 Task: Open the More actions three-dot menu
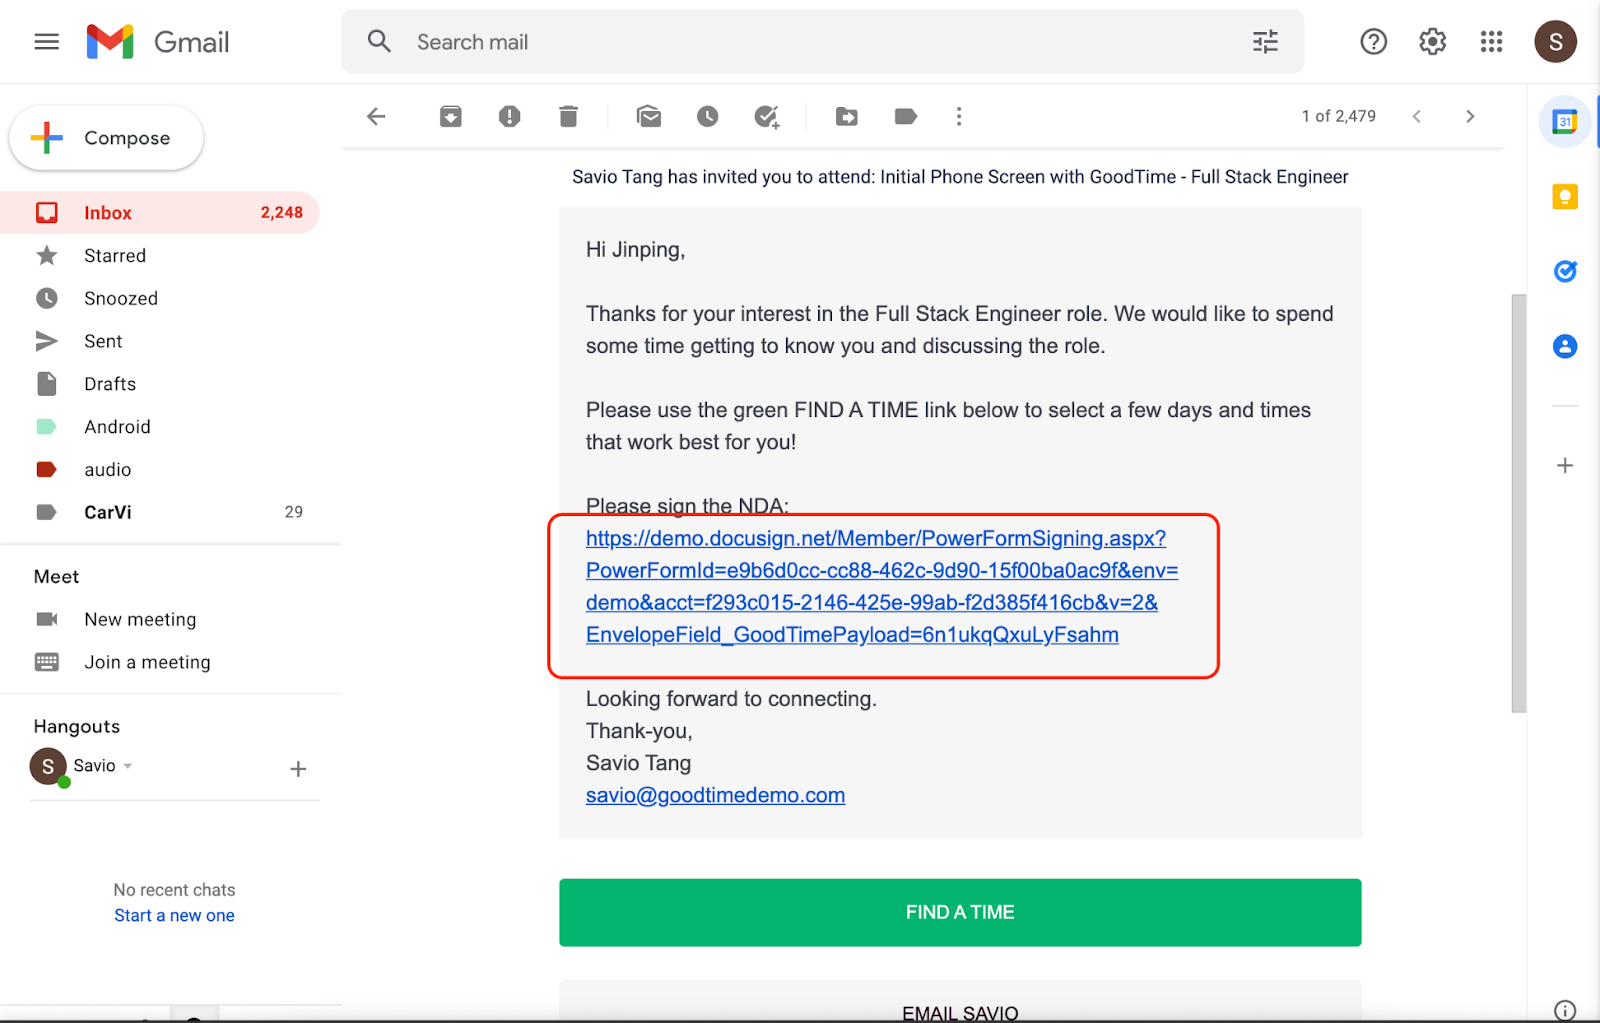tap(959, 117)
